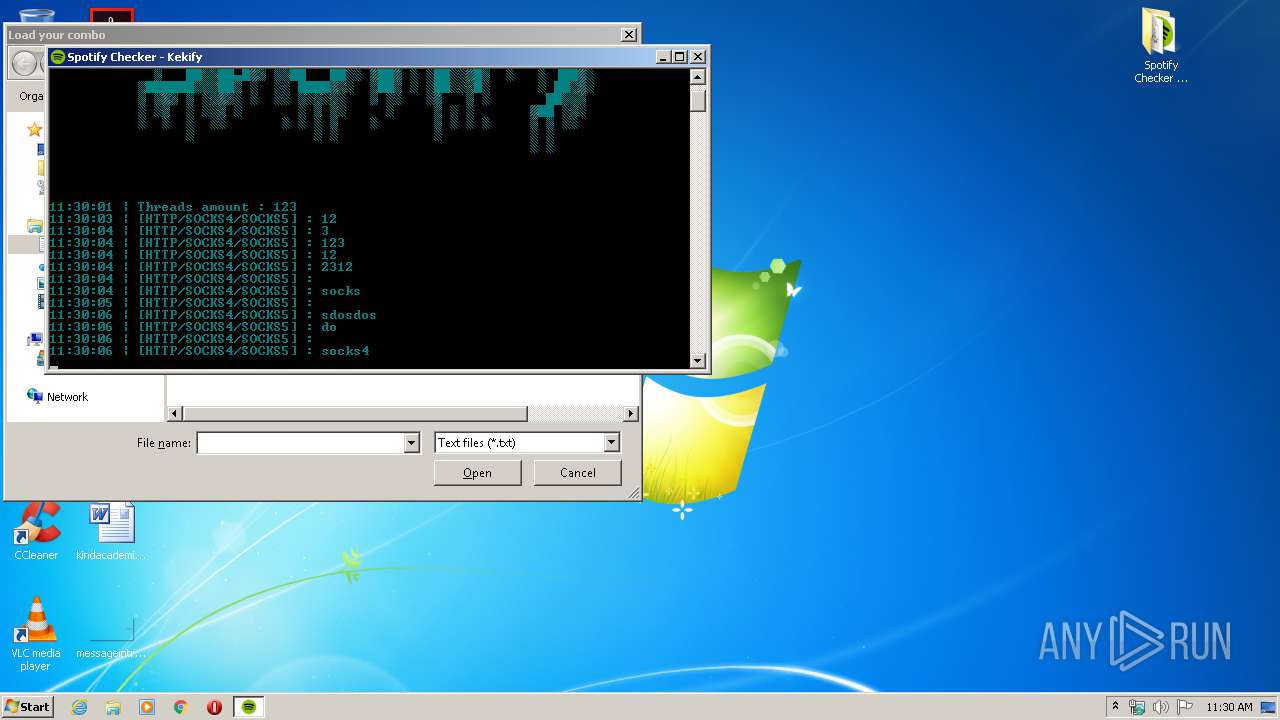This screenshot has width=1280, height=720.
Task: Maximize the Spotify Checker window
Action: pyautogui.click(x=680, y=57)
